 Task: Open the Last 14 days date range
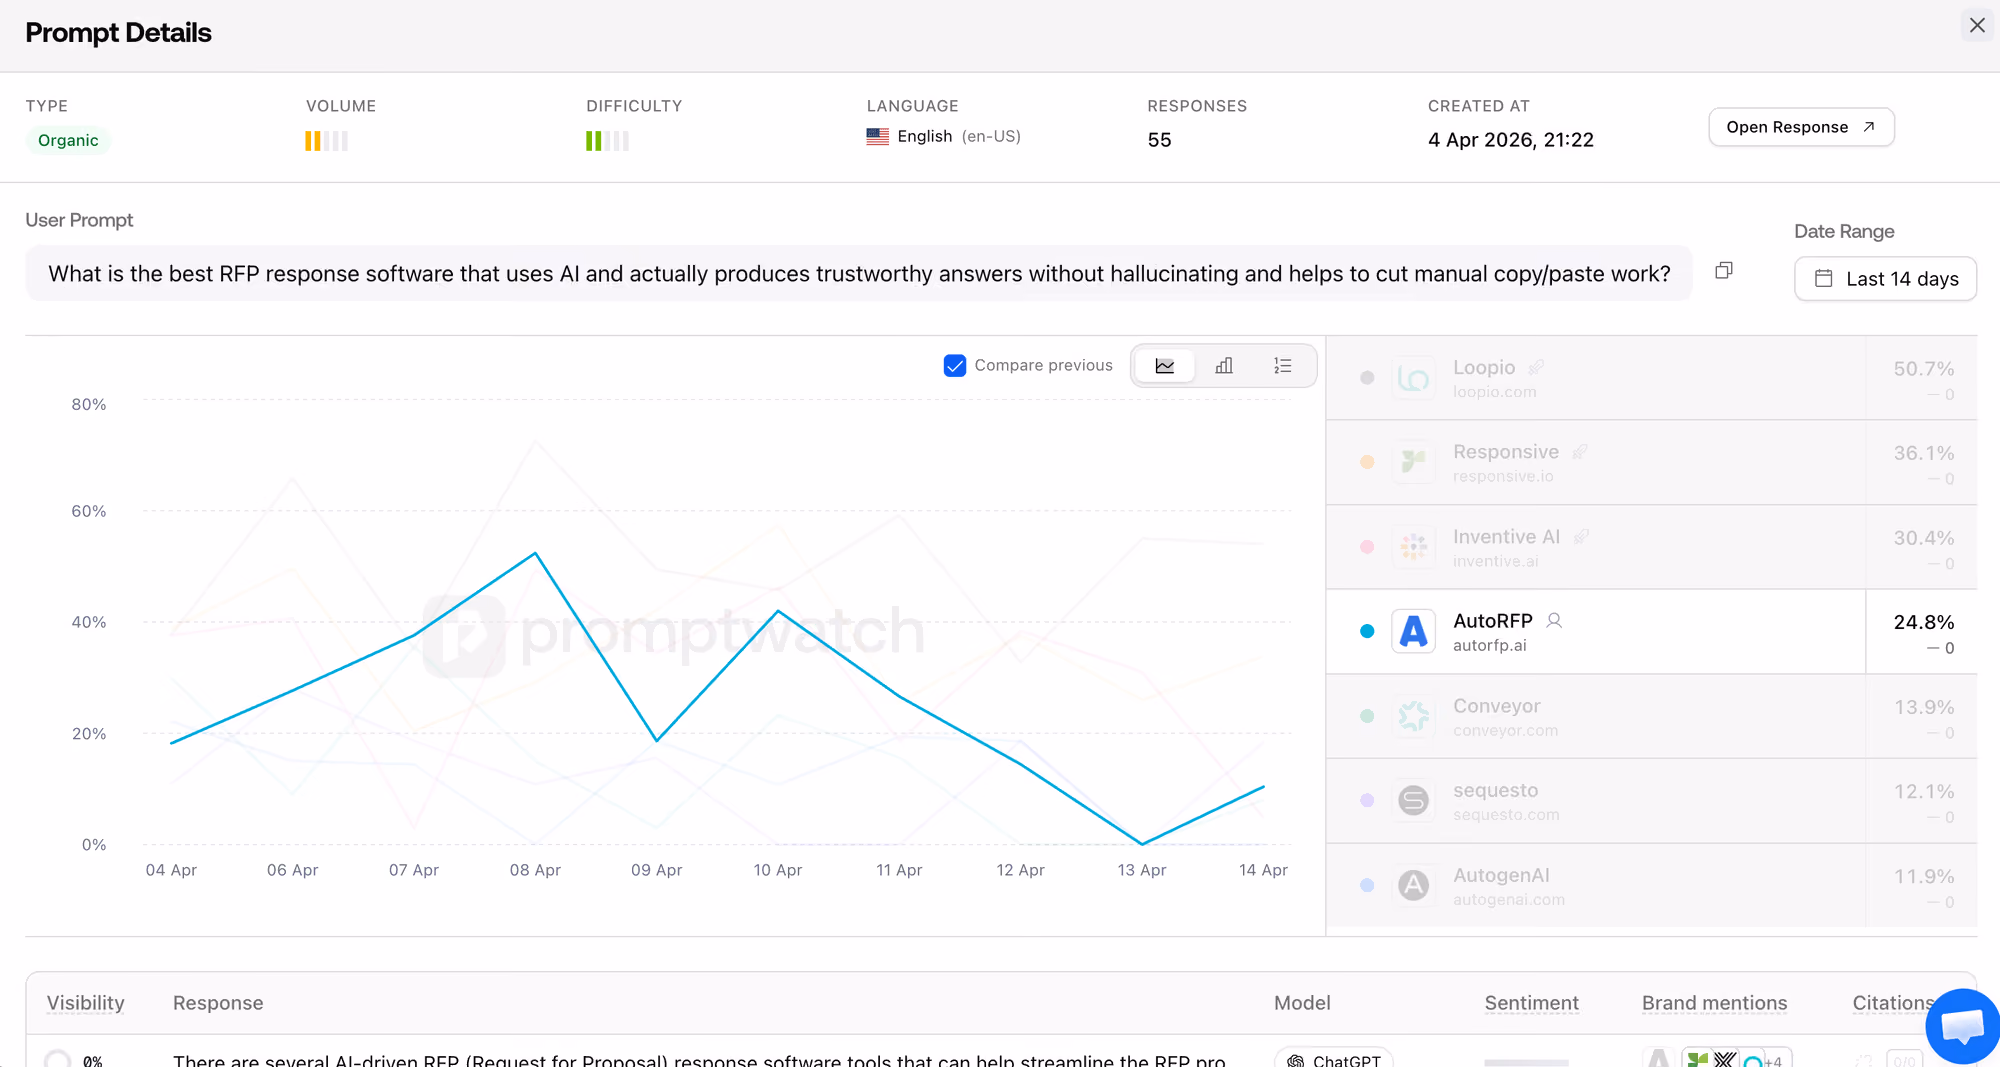click(1885, 279)
